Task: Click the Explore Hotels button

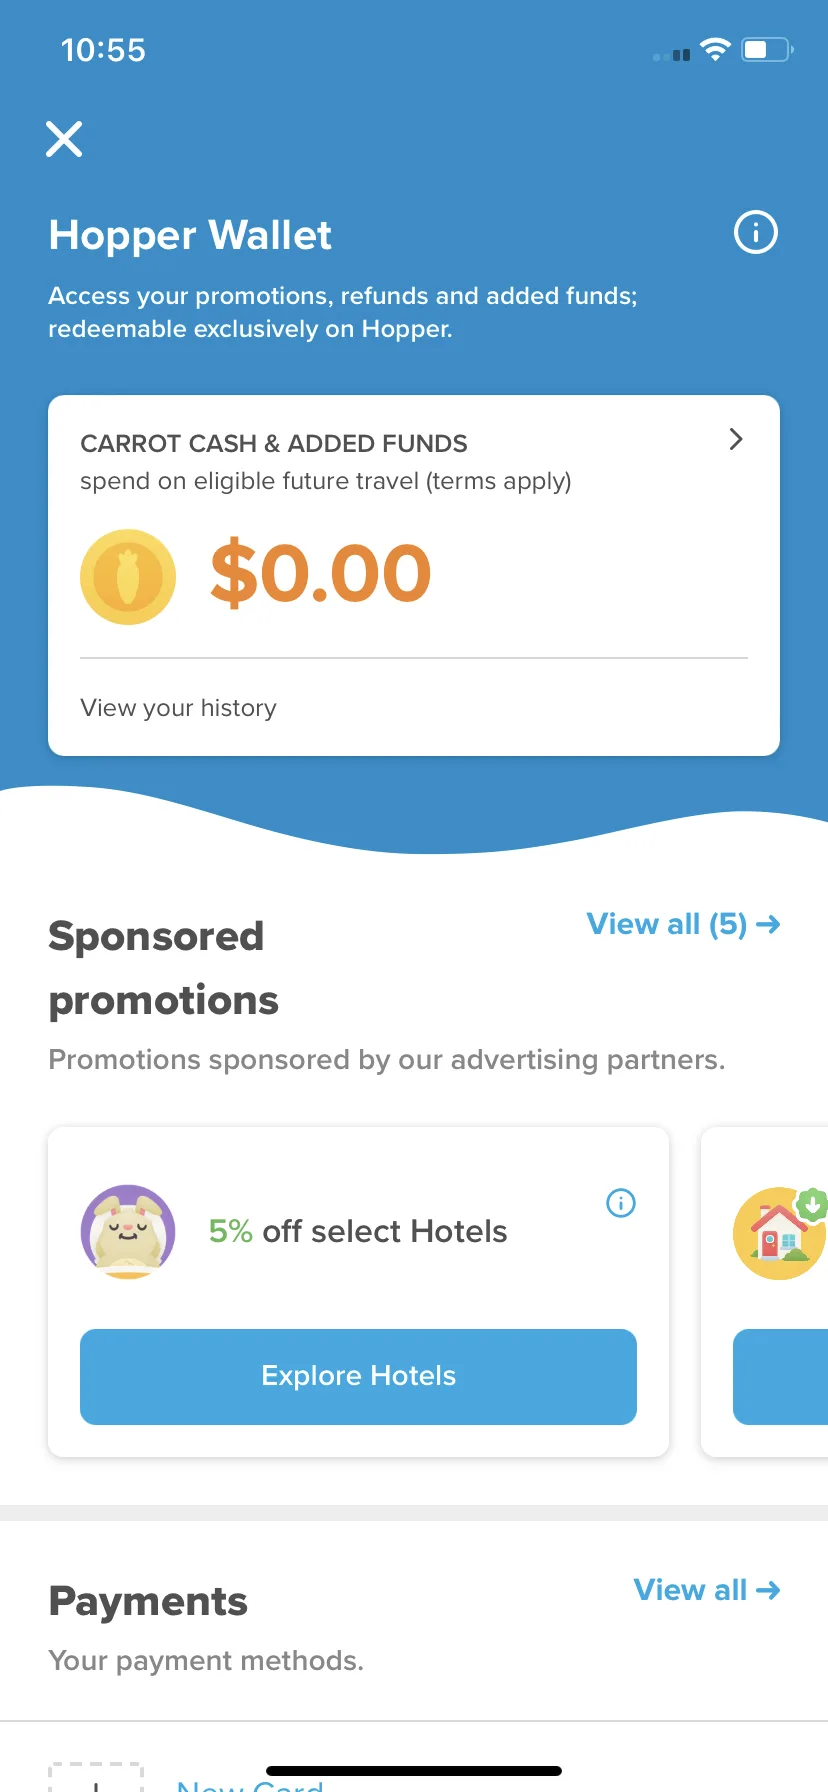Action: pos(358,1377)
